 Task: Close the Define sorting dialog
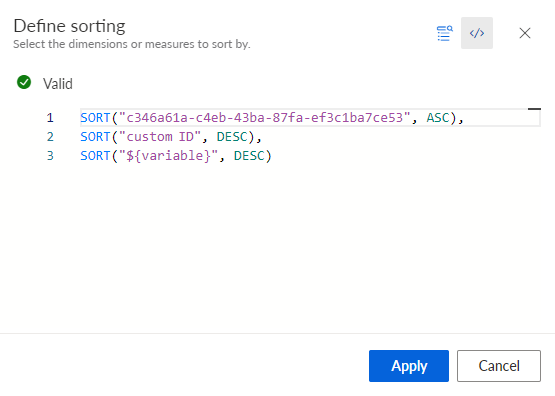[x=525, y=33]
